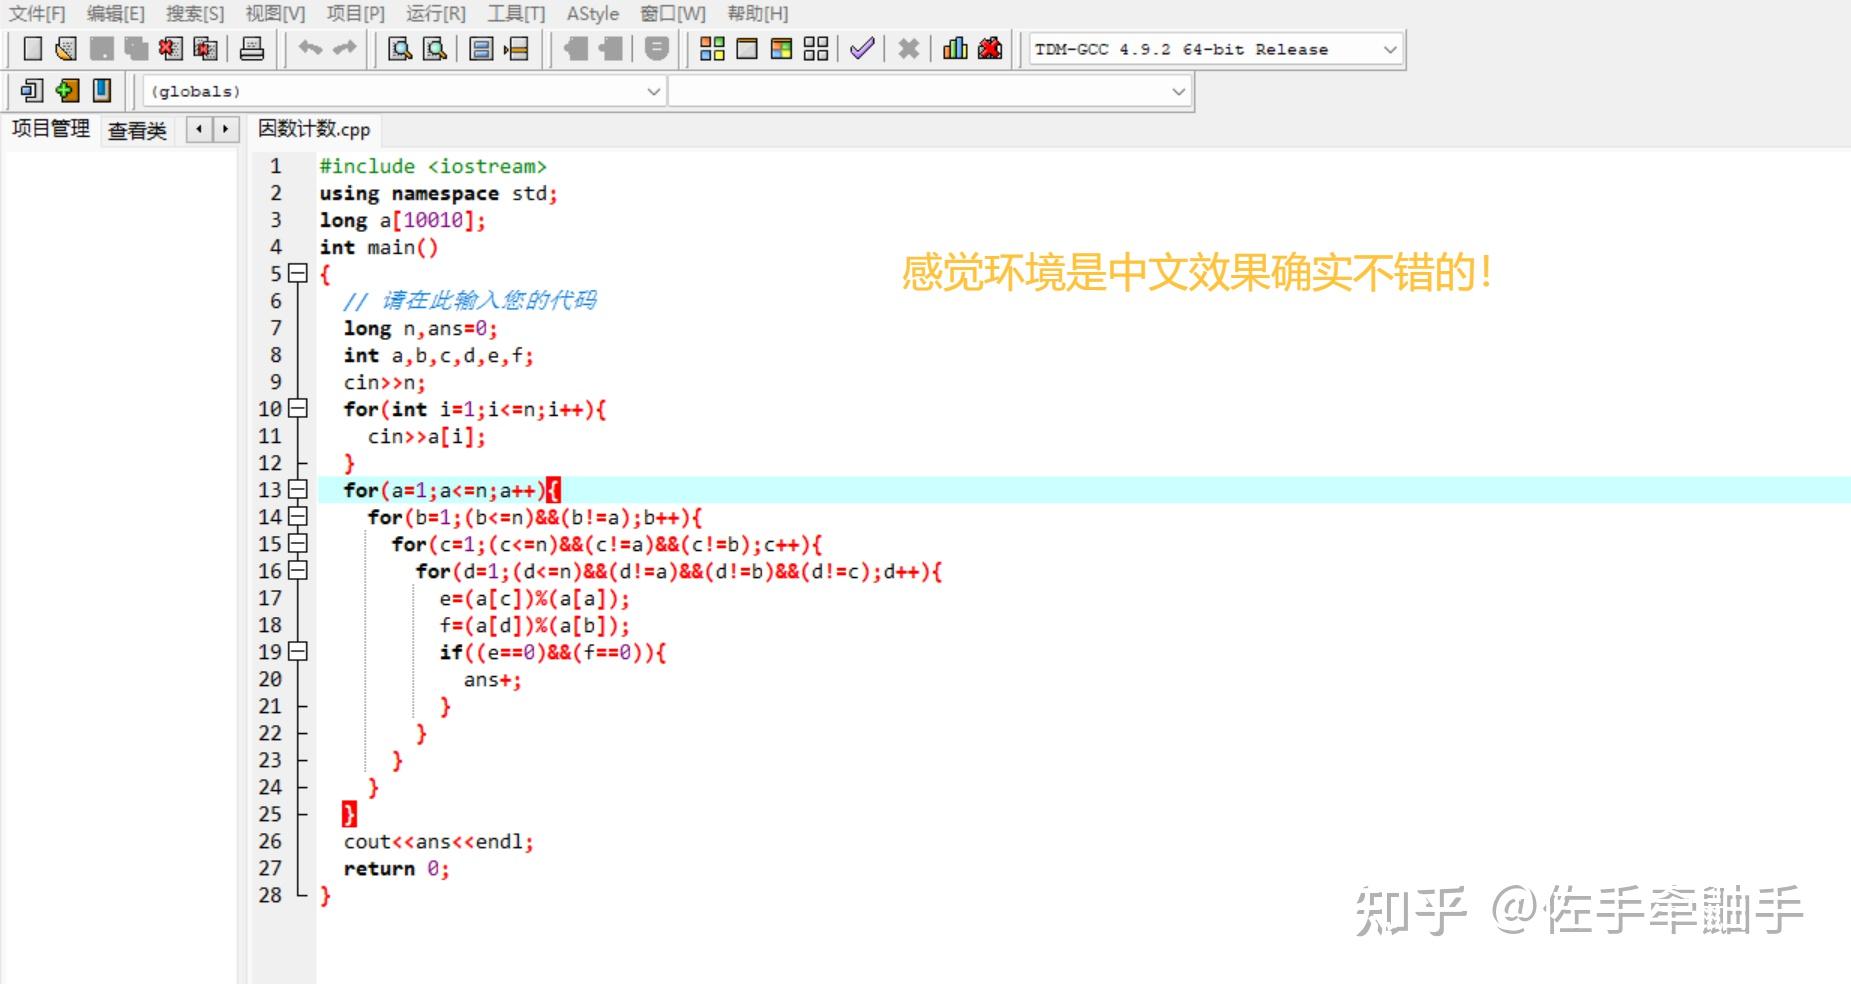Collapse the code fold at line 10
Viewport: 1851px width, 984px height.
(x=295, y=408)
